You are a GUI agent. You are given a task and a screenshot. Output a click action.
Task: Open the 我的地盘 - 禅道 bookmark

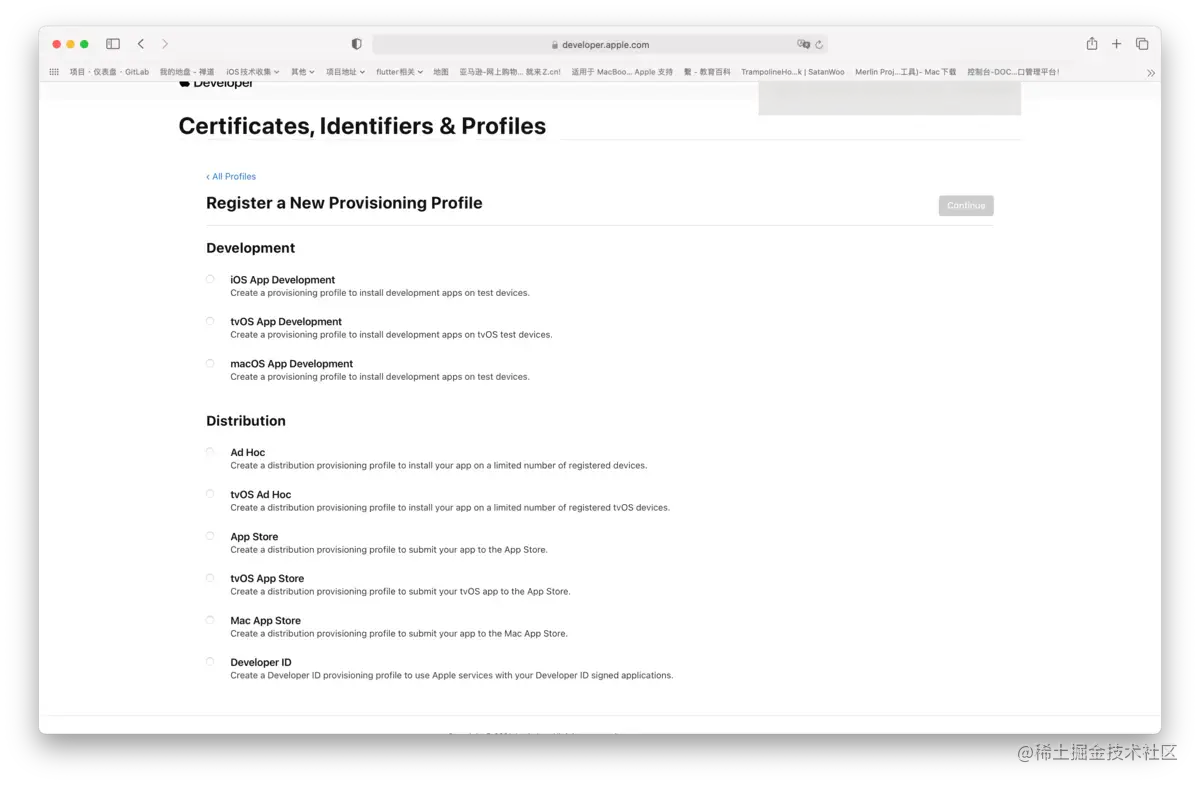coord(187,72)
